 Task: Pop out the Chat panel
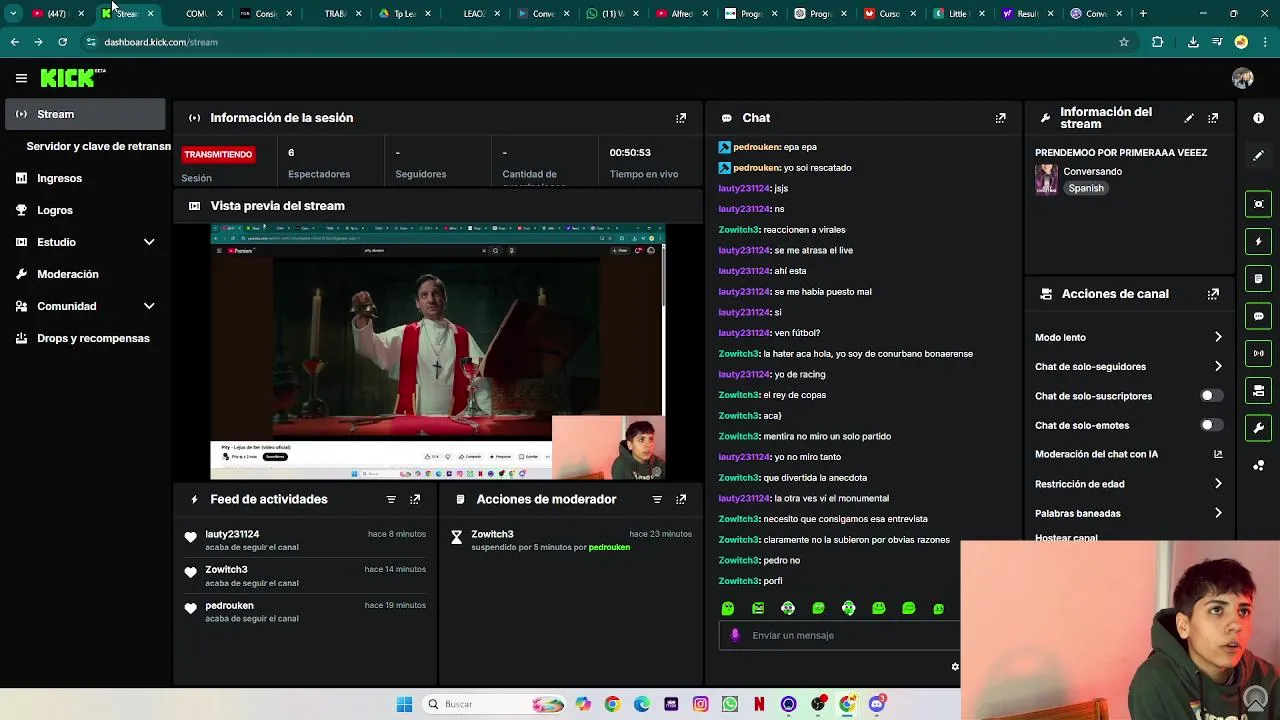click(1000, 118)
